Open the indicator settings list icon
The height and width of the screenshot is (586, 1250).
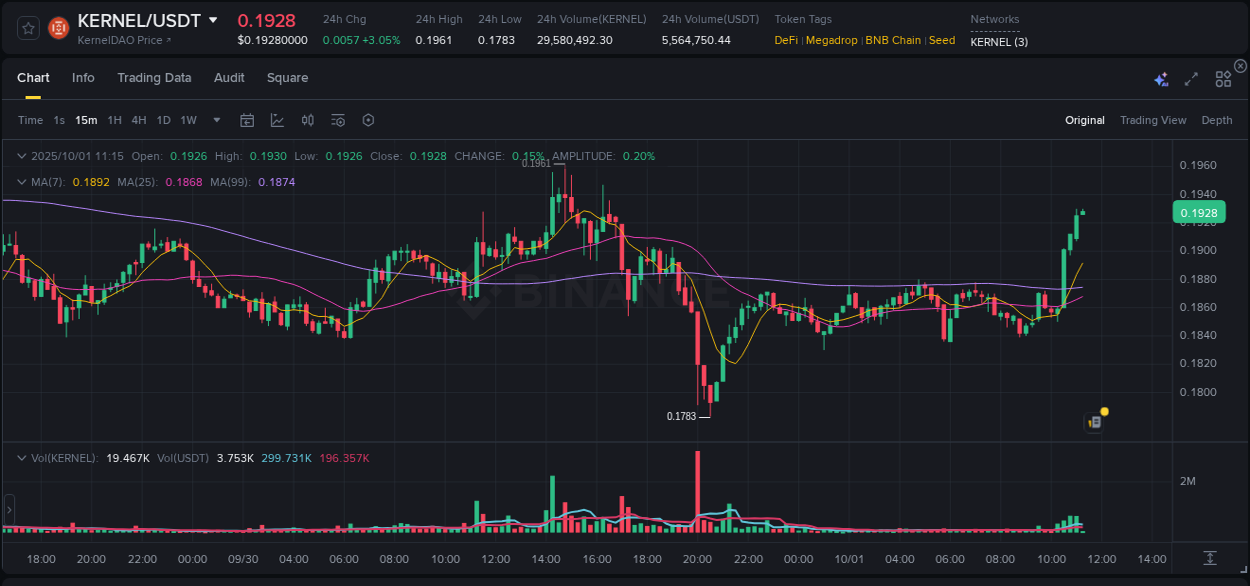[338, 120]
